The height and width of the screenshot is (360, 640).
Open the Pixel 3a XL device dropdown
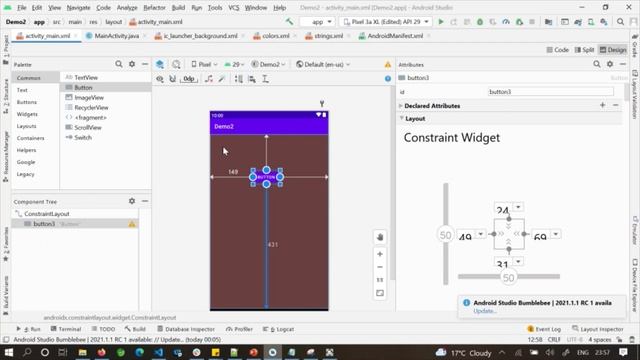(x=385, y=22)
